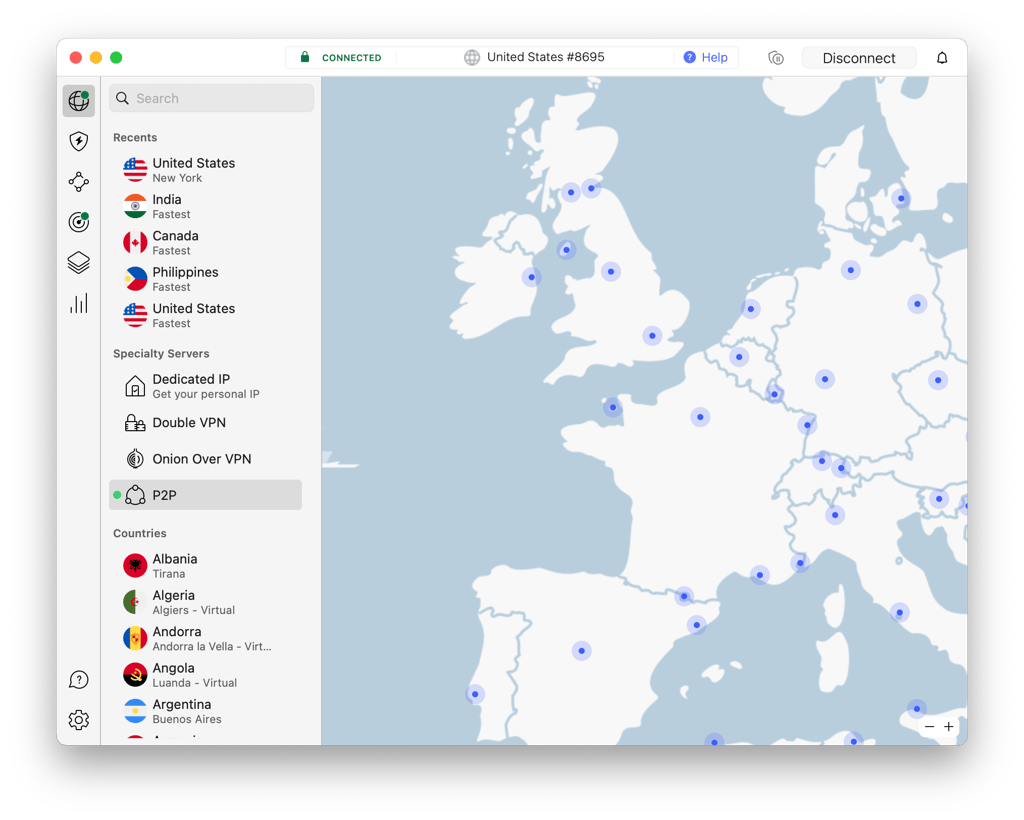Select Double VPN specialty server
The width and height of the screenshot is (1024, 820).
(206, 422)
